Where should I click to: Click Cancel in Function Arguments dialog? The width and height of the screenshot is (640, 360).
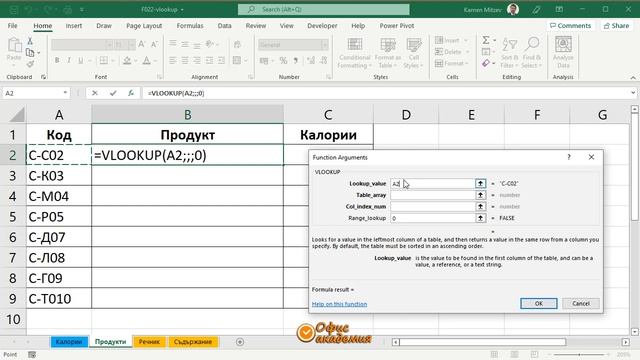point(581,303)
